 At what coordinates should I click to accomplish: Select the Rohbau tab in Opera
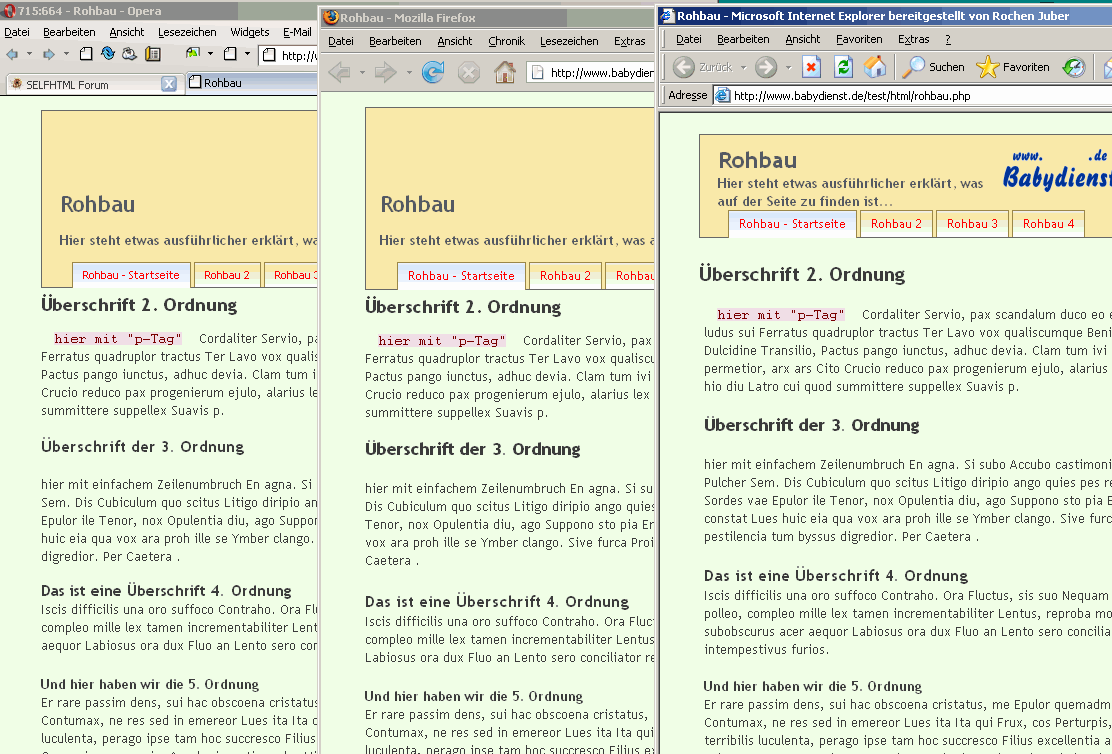coord(252,83)
